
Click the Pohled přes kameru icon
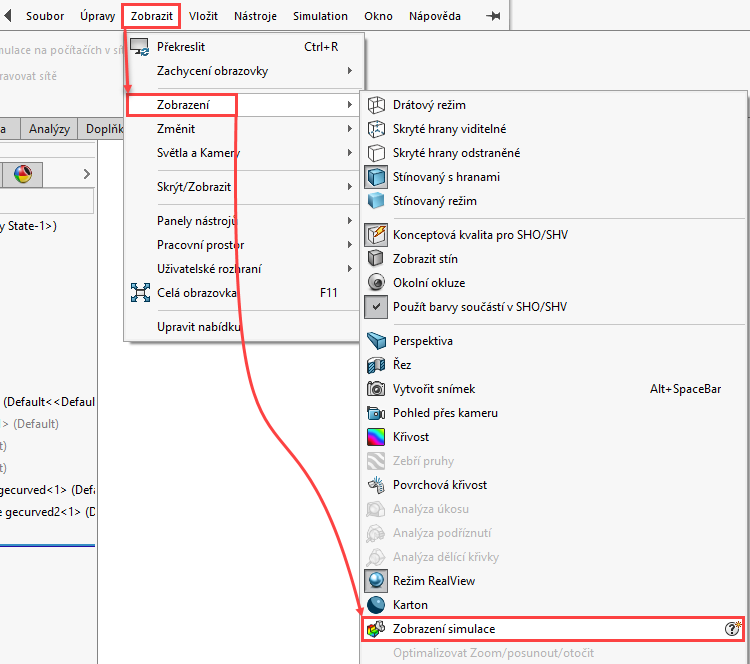pyautogui.click(x=376, y=412)
